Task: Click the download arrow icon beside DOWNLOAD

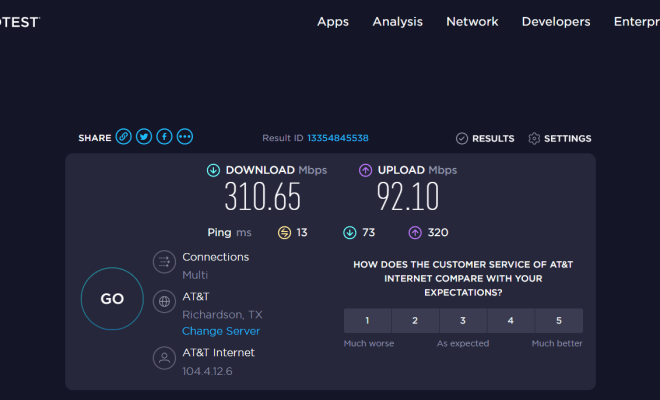Action: point(213,170)
